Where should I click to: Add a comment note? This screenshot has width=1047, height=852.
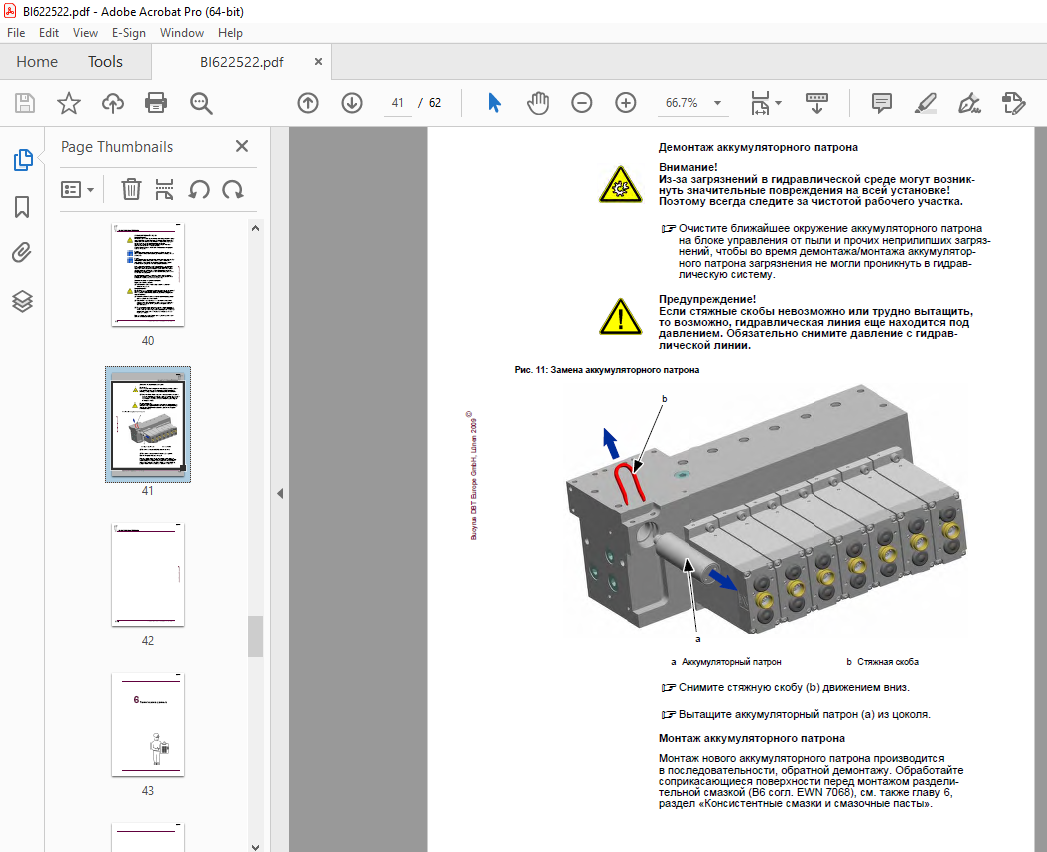(x=881, y=103)
